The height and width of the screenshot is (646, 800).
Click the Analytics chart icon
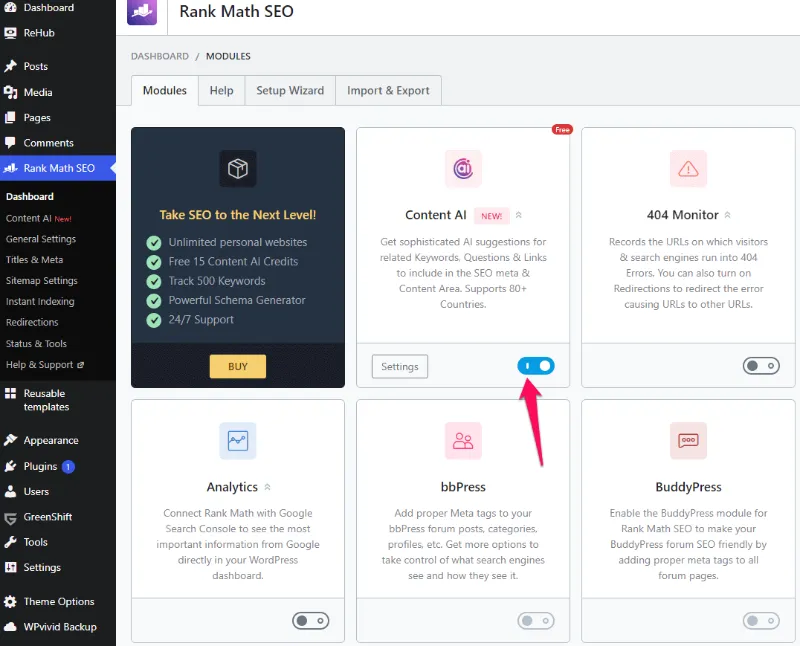coord(238,440)
